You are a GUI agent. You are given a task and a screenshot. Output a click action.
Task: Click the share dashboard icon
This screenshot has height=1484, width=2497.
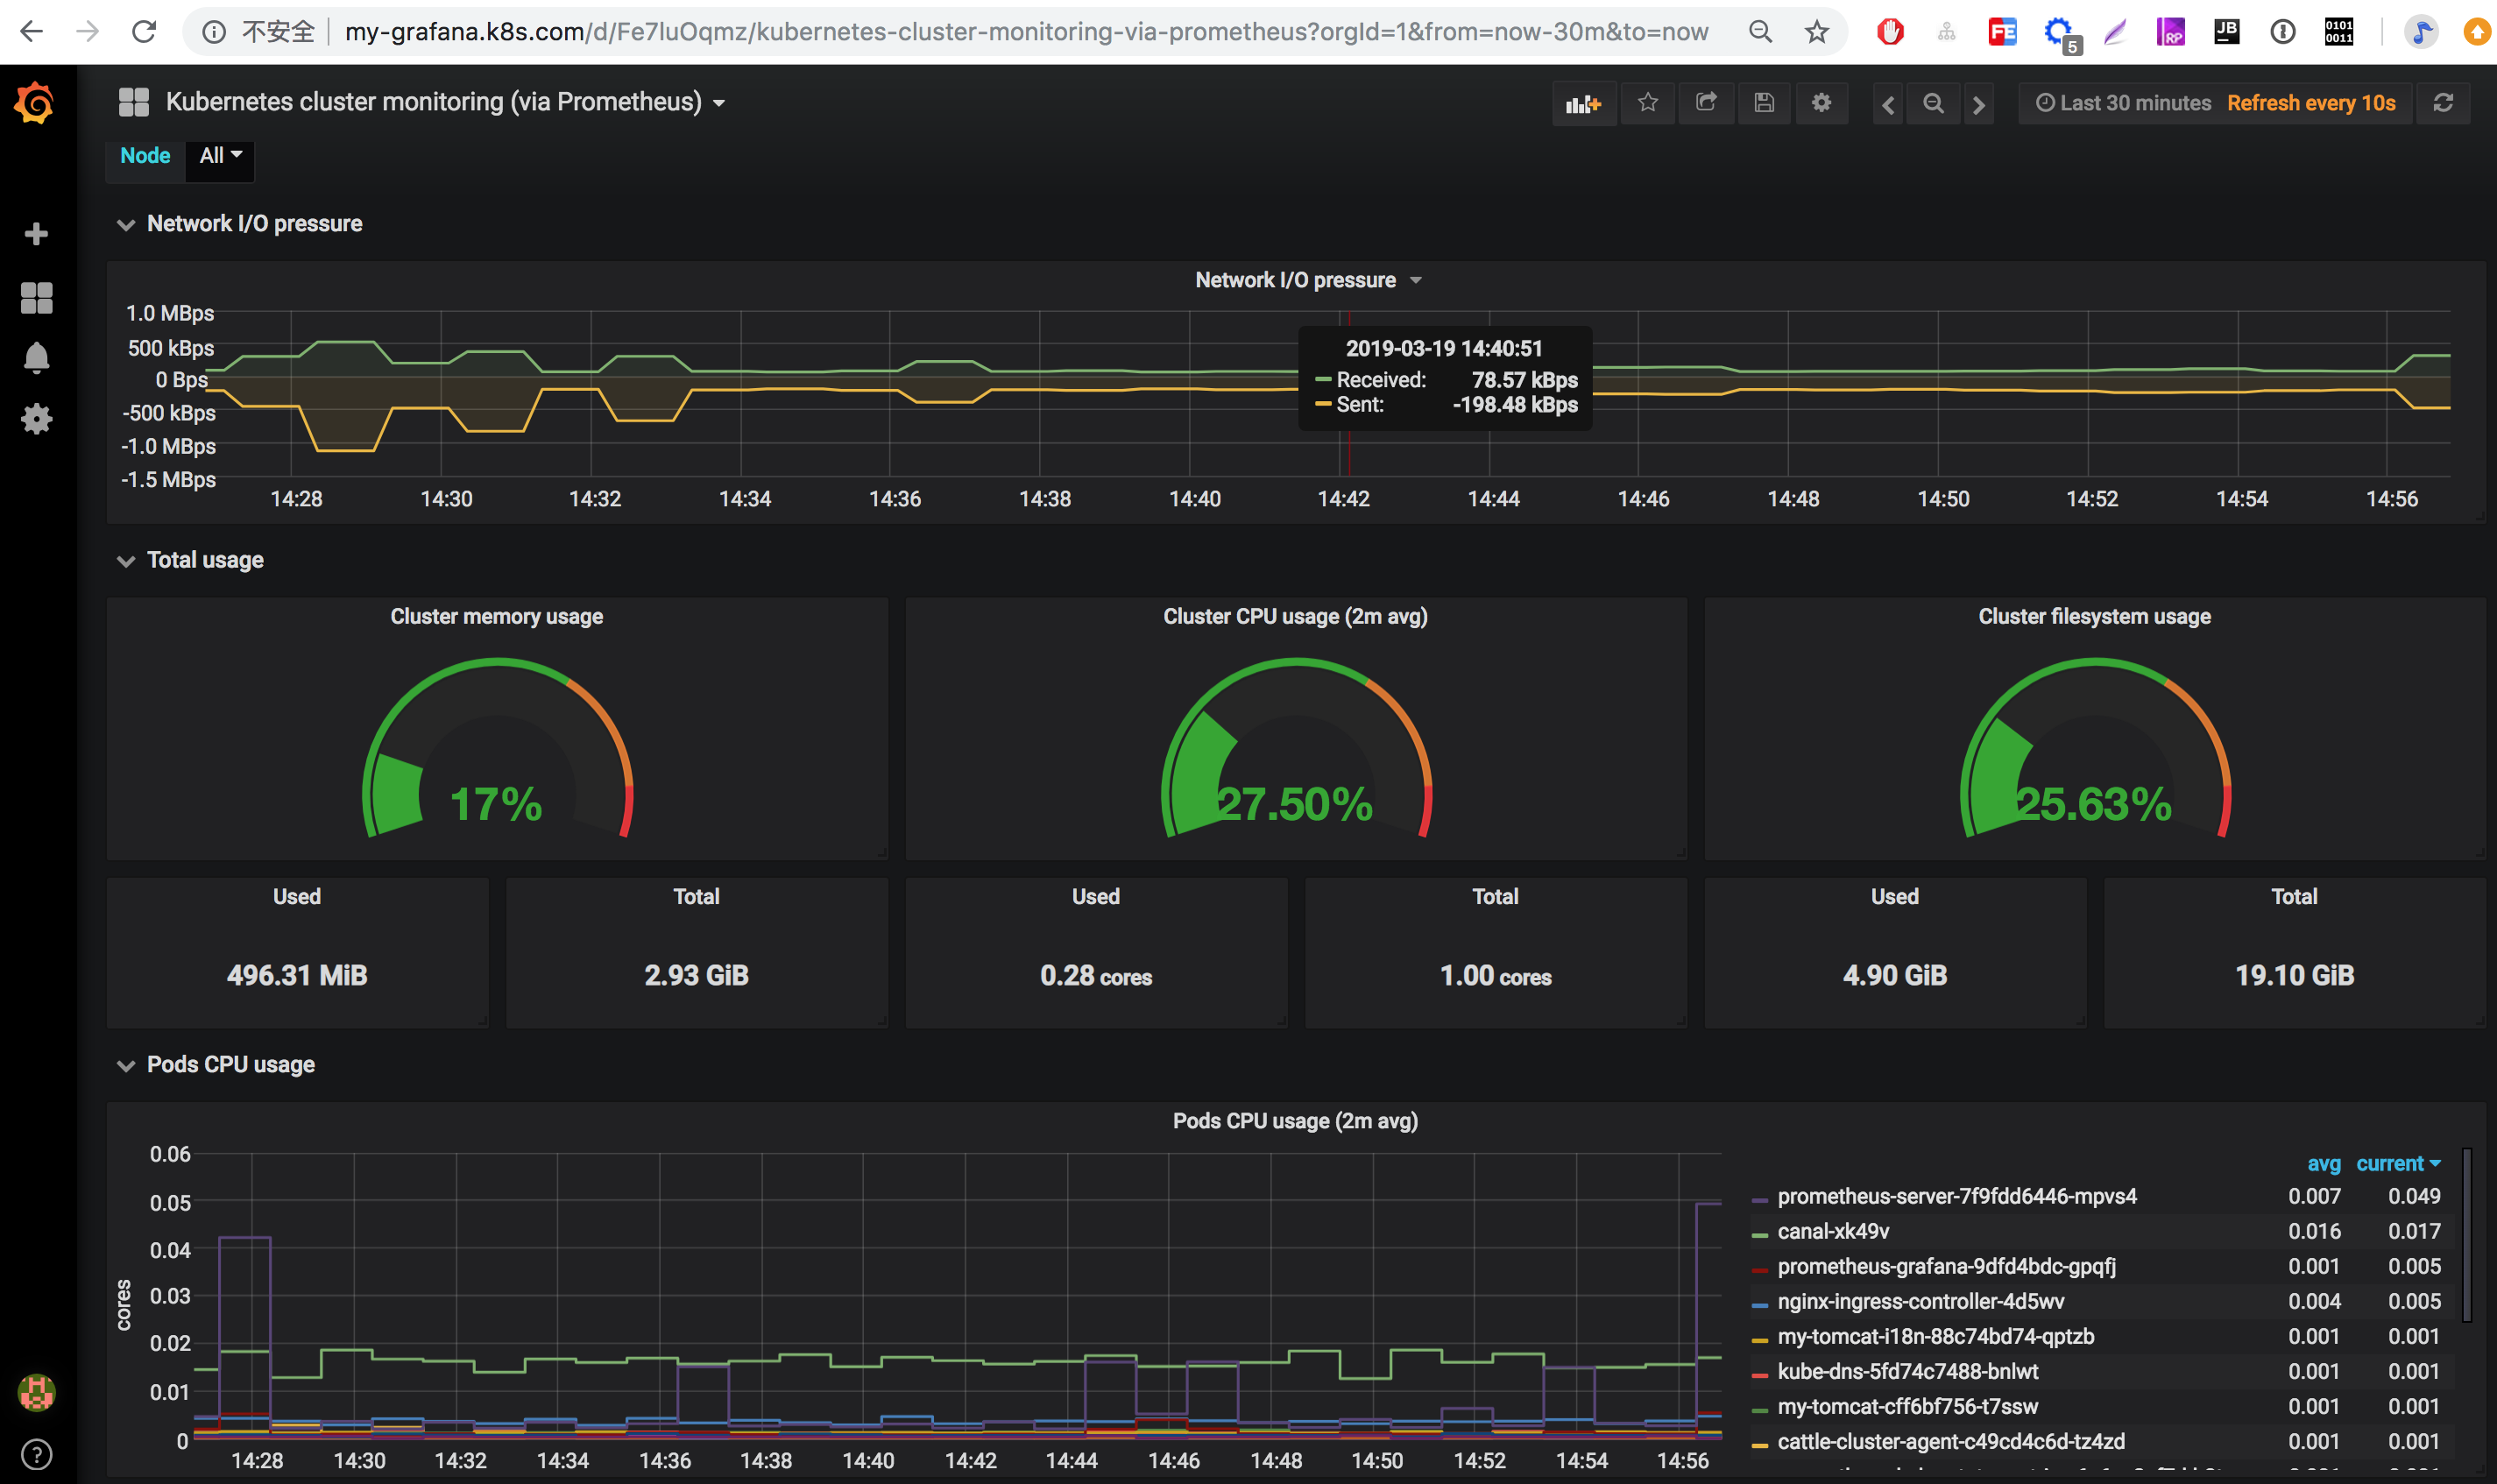pos(1704,102)
